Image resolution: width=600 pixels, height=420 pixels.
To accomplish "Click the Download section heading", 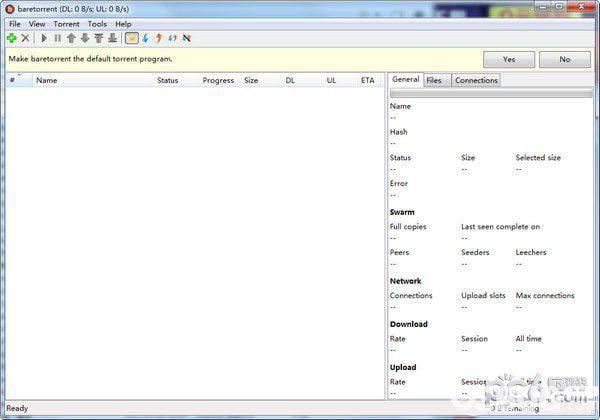I will coord(409,324).
